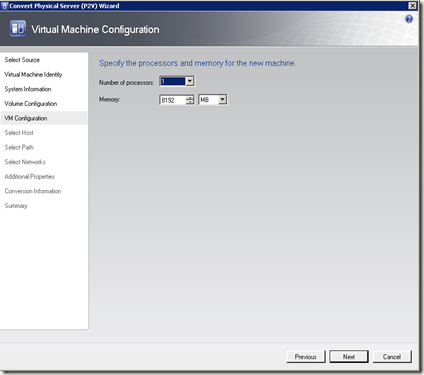
Task: Select the Select Host step
Action: [x=19, y=133]
